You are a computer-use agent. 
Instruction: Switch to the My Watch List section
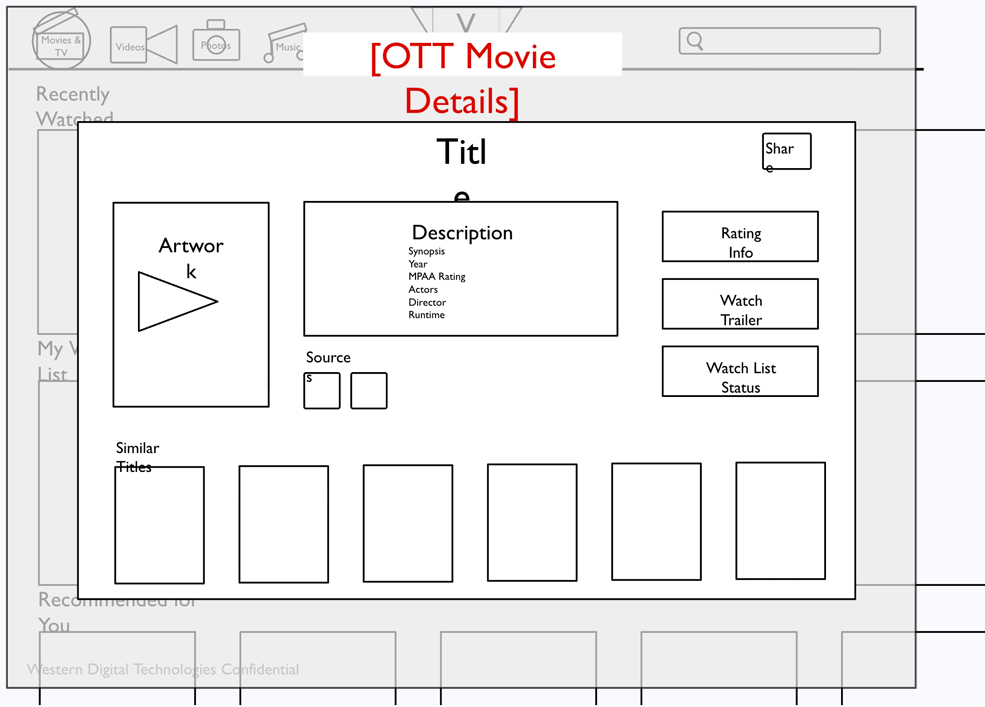(55, 362)
